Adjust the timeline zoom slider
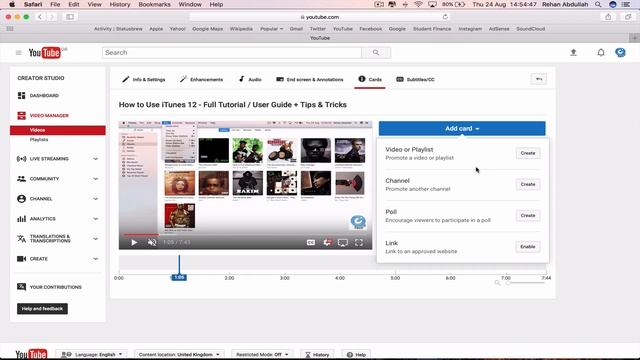Image resolution: width=640 pixels, height=360 pixels. [526, 283]
